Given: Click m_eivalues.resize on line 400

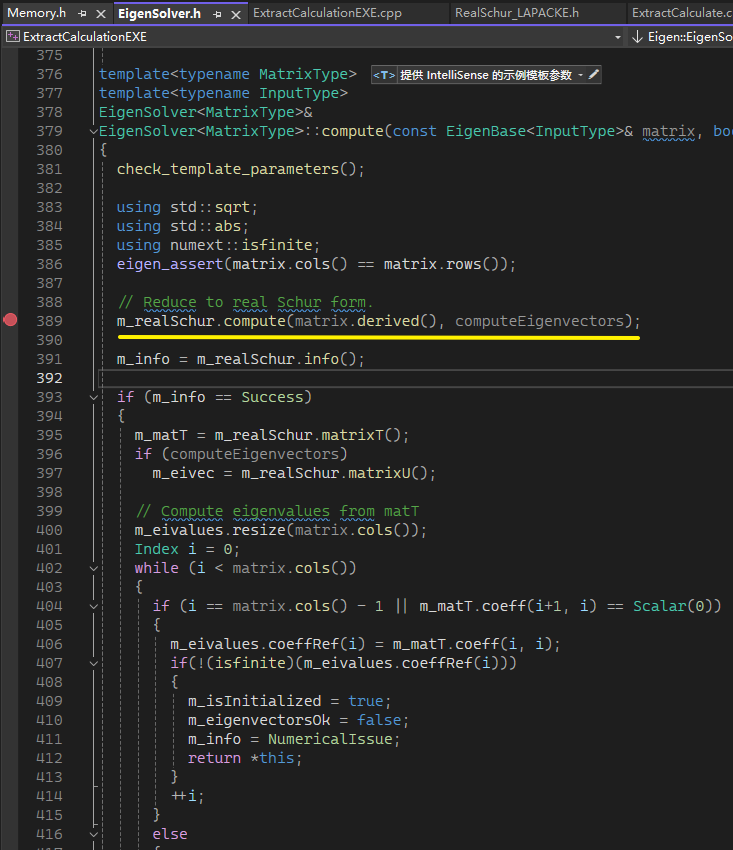Looking at the screenshot, I should tap(210, 530).
